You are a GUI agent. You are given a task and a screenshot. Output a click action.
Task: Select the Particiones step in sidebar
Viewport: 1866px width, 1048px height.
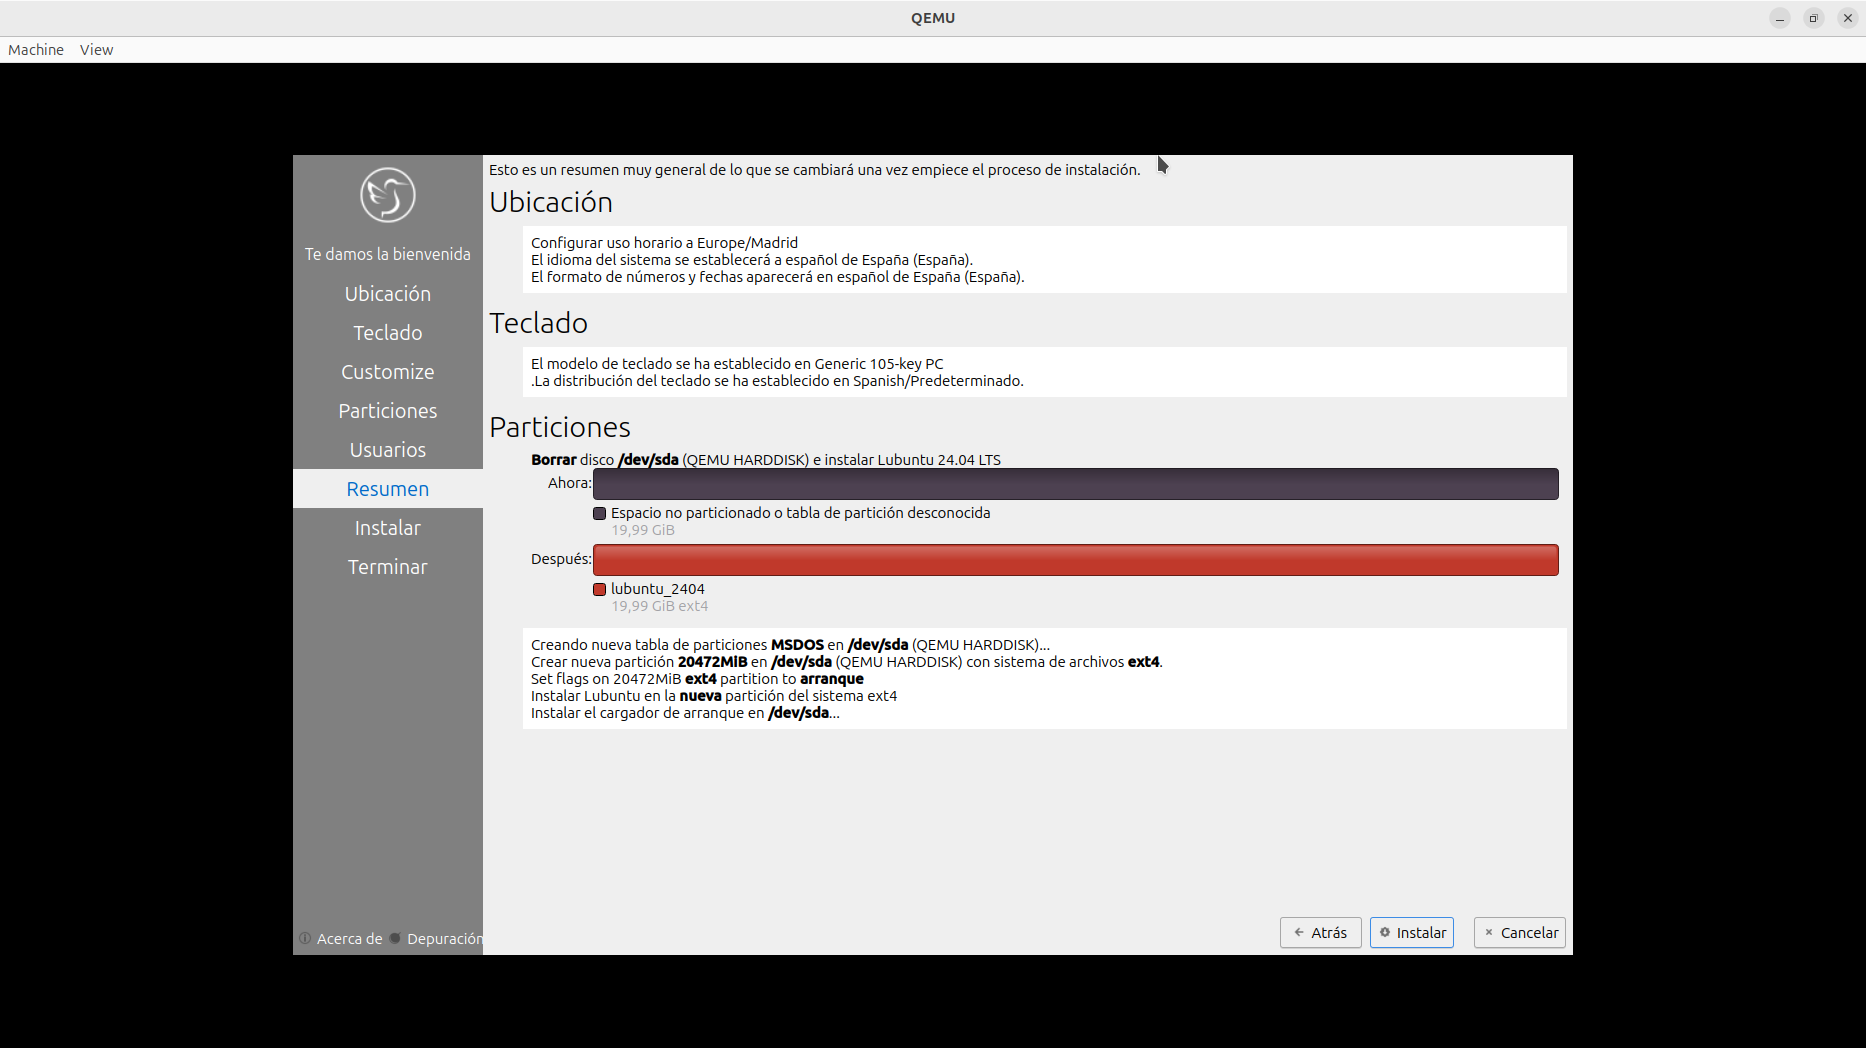pyautogui.click(x=388, y=411)
